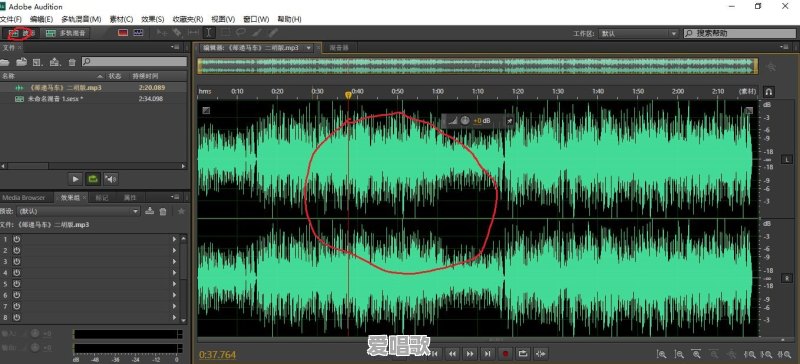Expand effect slot 1 arrow menu
Screen dimensions: 800x364
[x=174, y=239]
